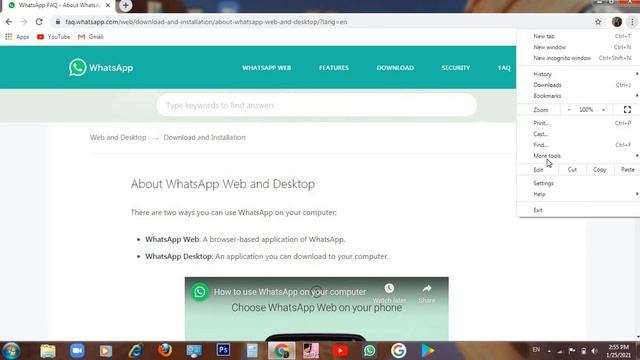
Task: Open Downloads from the Chrome menu
Action: tap(578, 85)
